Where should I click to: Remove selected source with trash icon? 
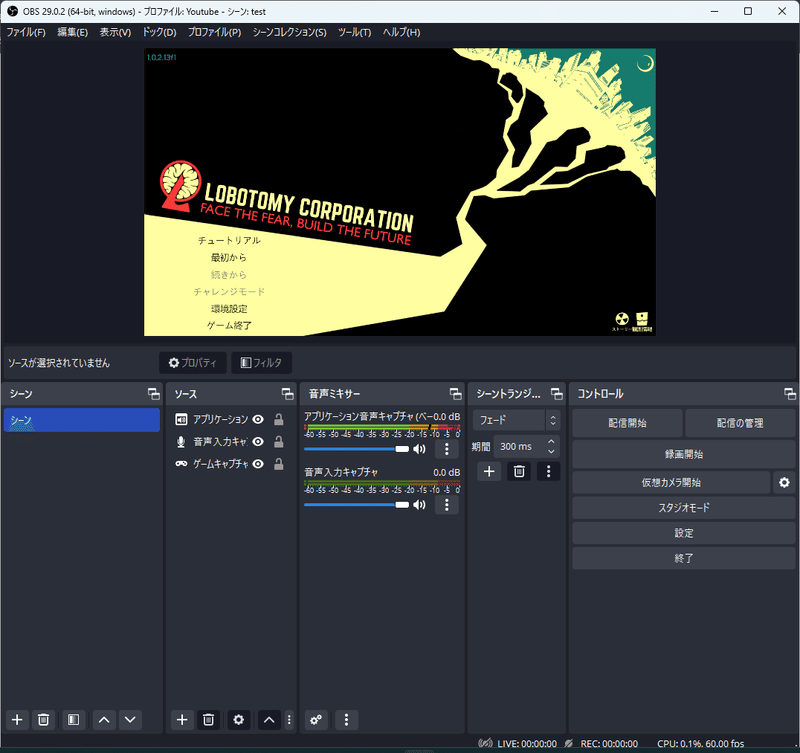(x=208, y=719)
